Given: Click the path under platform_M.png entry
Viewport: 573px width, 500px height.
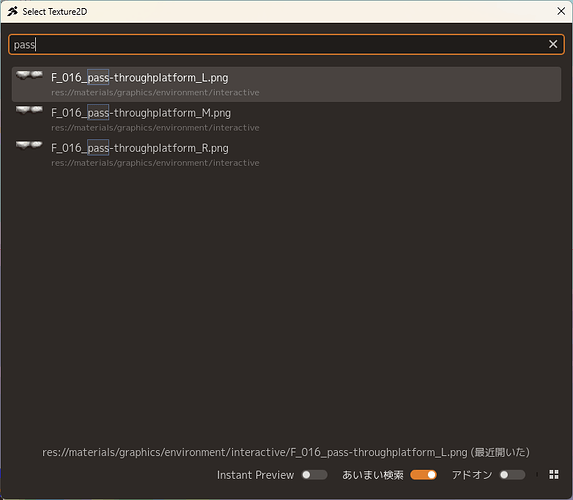Looking at the screenshot, I should click(155, 128).
